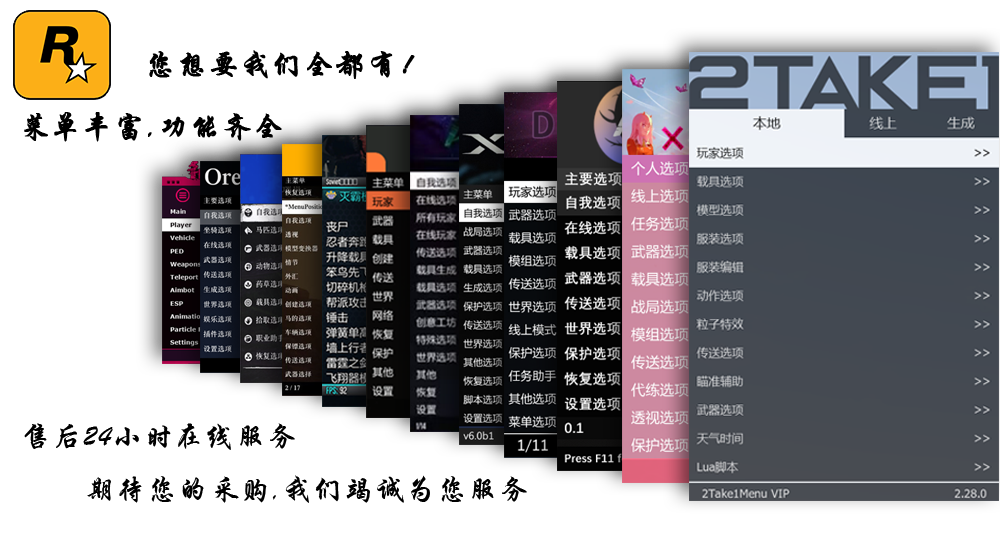
Task: Open 载具选项 in the 2Take1 menu
Action: click(844, 182)
